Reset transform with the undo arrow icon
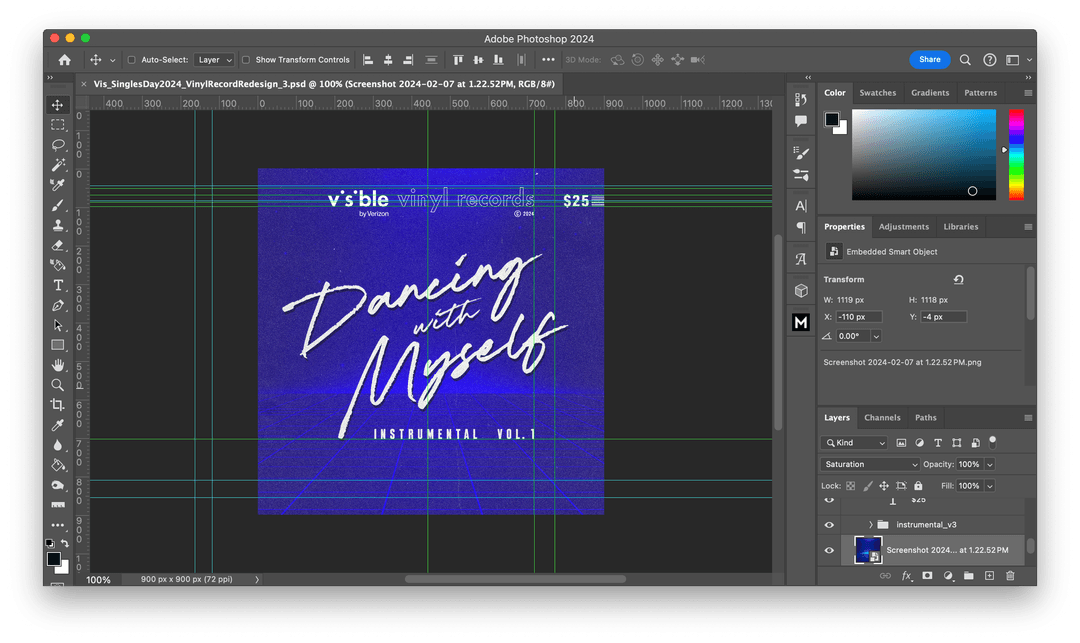 [958, 280]
